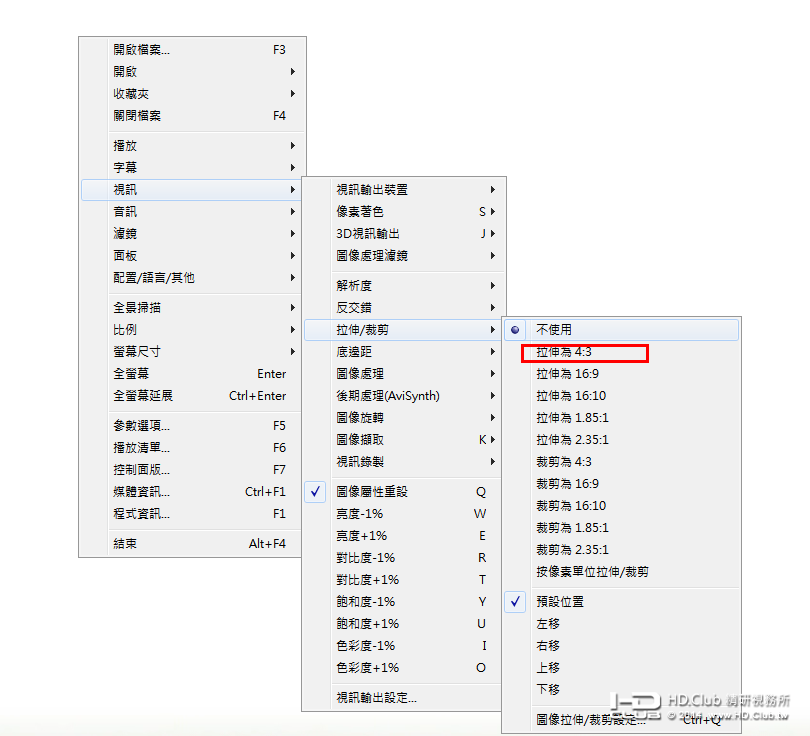Expand the 字幕 submenu
The width and height of the screenshot is (810, 736).
(x=191, y=168)
